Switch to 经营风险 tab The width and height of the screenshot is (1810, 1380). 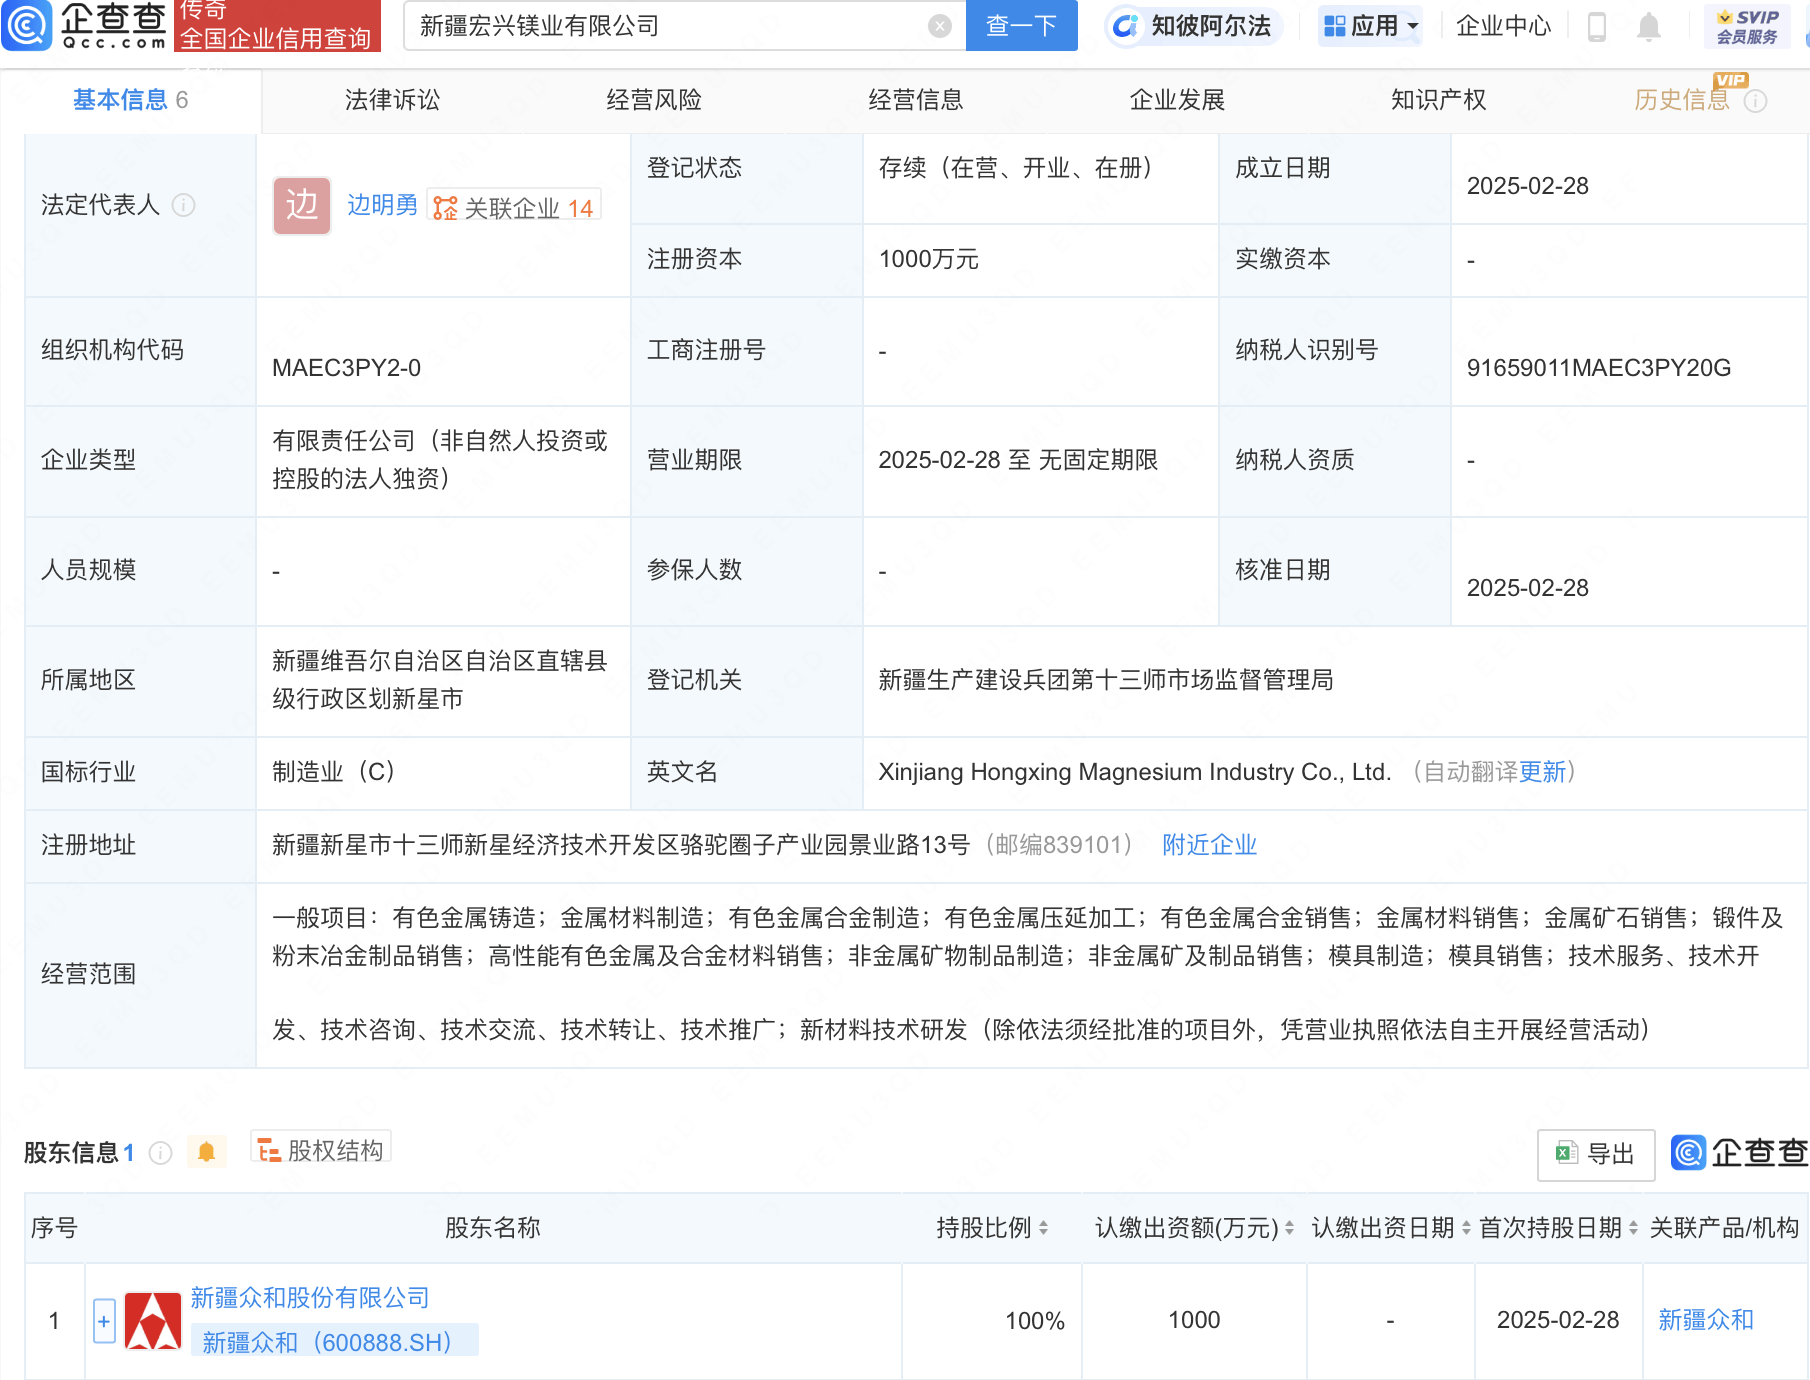pos(654,100)
